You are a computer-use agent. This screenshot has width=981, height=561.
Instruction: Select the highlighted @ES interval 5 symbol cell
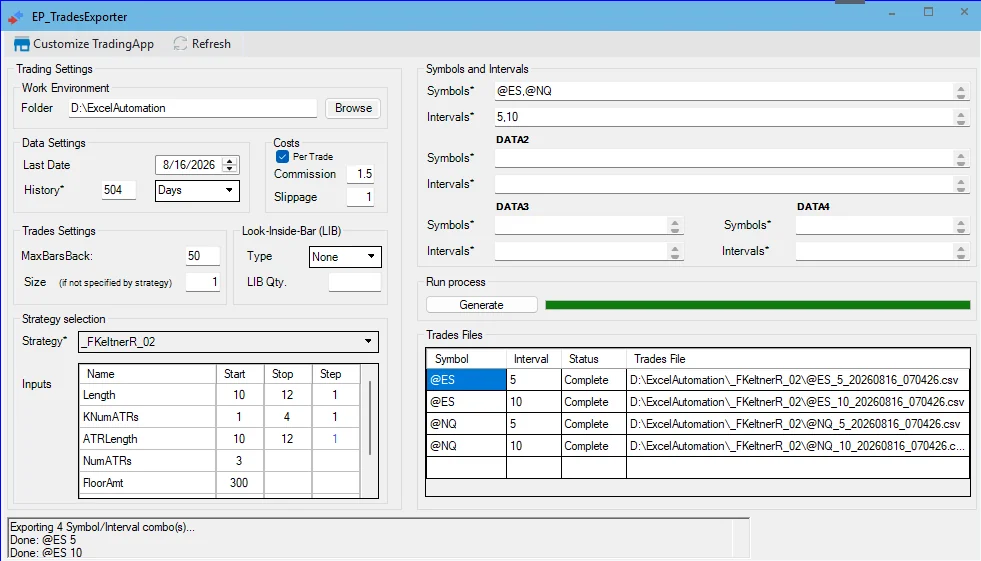[466, 380]
